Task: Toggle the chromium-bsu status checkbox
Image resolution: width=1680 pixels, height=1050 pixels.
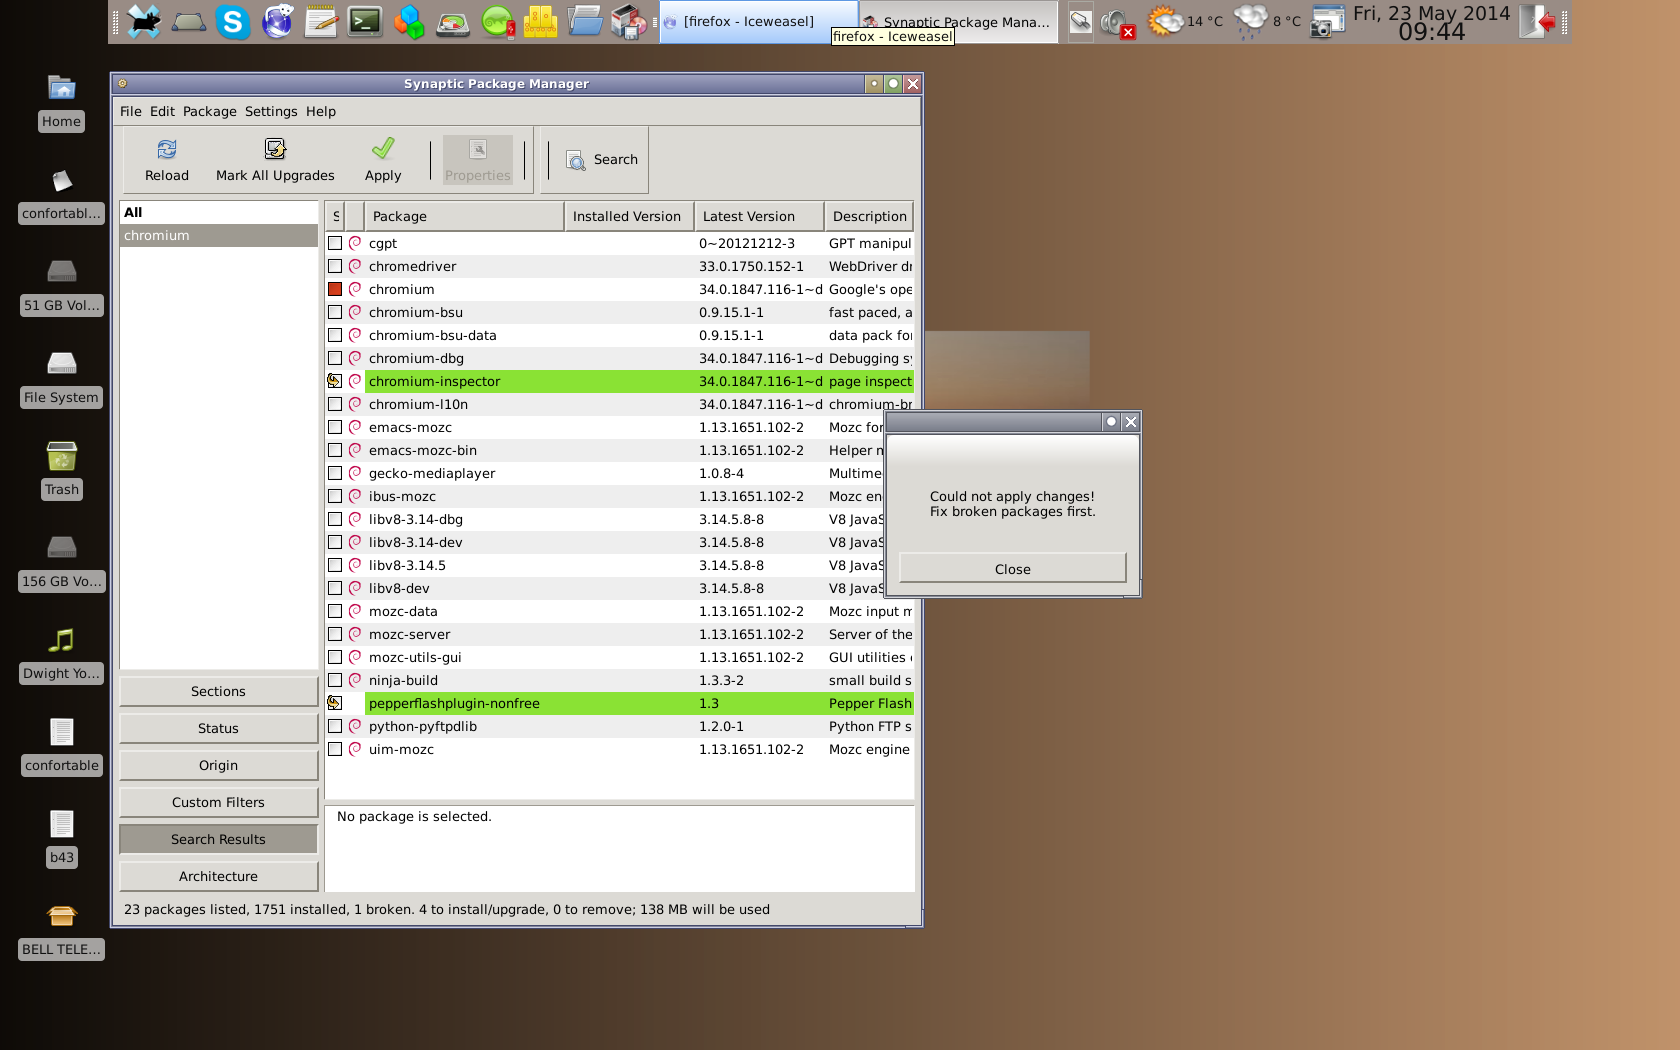Action: click(x=335, y=312)
